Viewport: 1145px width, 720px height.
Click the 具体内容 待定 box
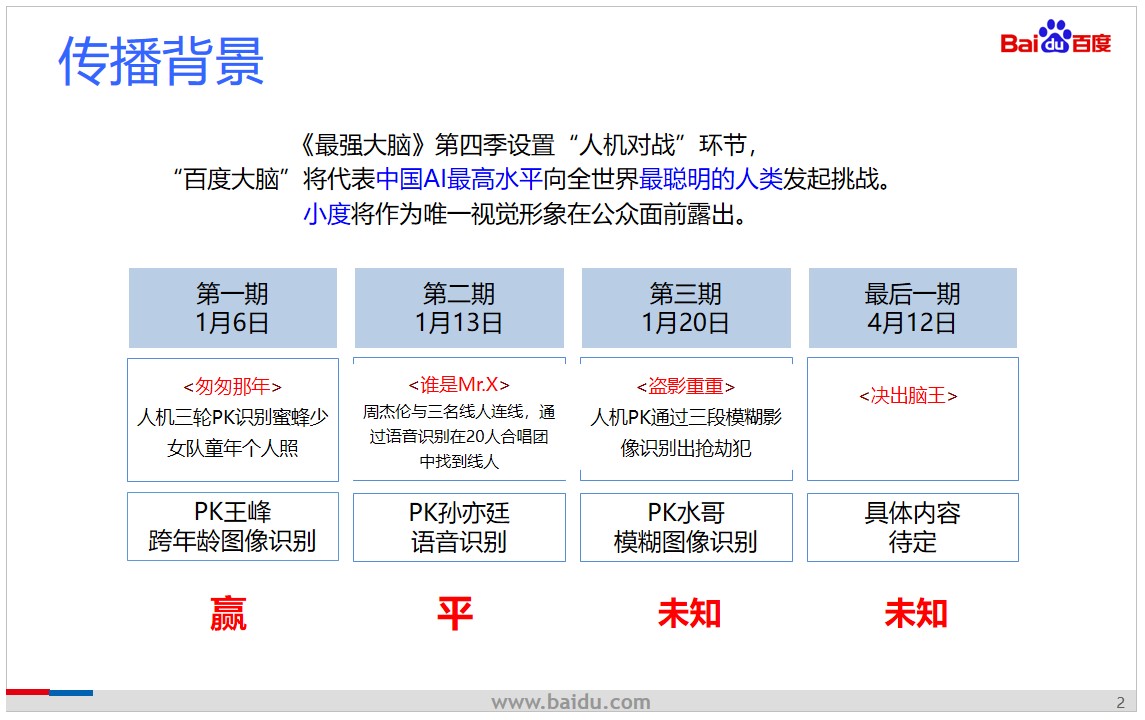913,527
